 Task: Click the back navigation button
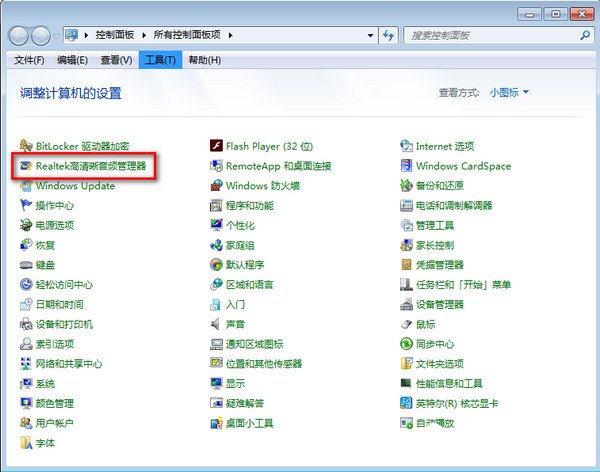pyautogui.click(x=20, y=35)
